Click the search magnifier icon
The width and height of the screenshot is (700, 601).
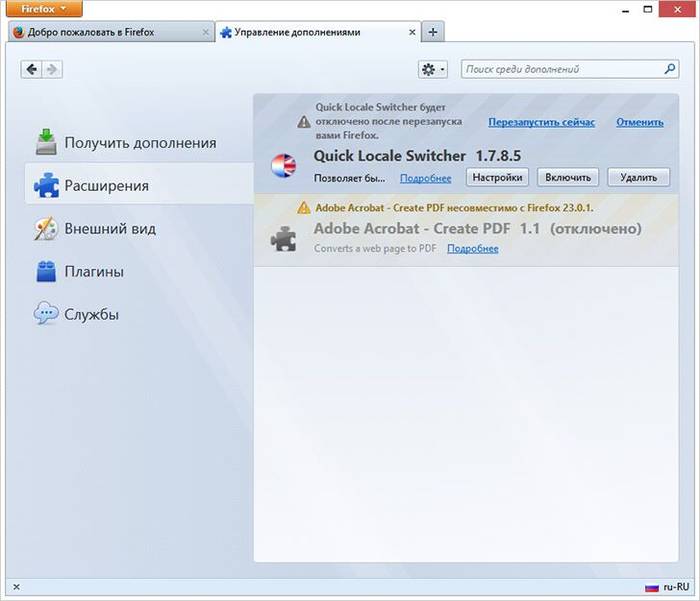tap(670, 69)
